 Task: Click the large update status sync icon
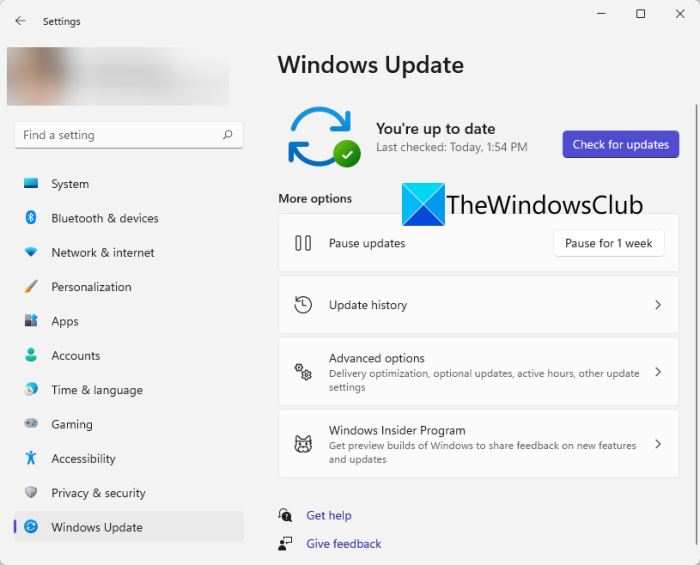[325, 137]
